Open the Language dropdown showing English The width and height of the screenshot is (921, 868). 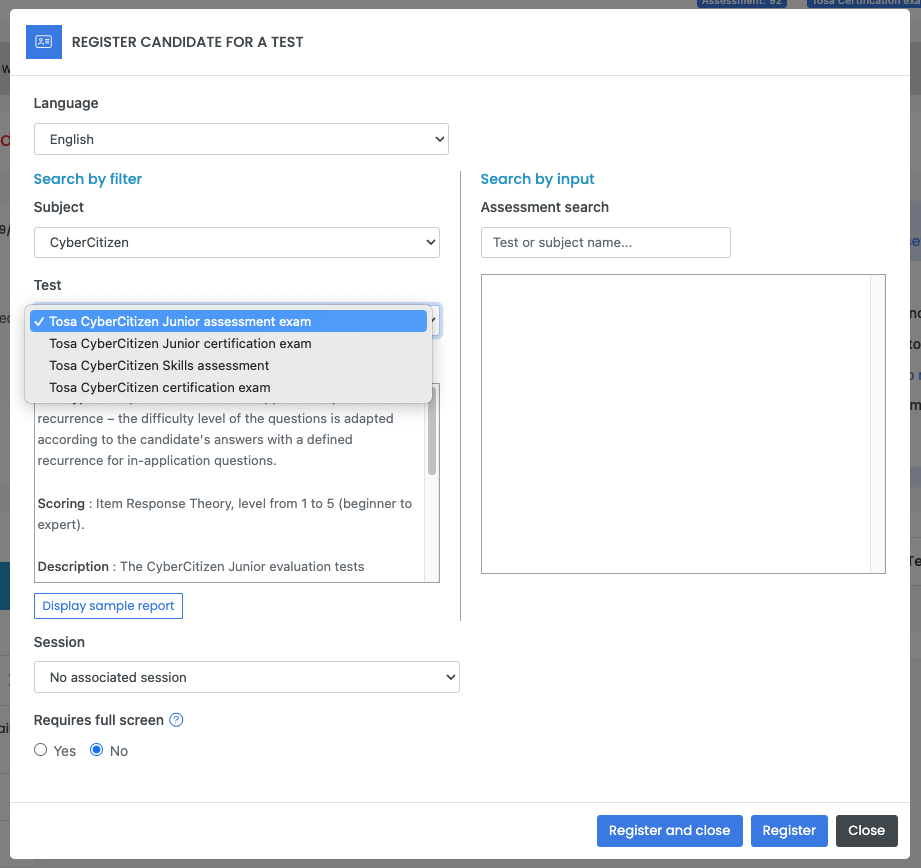tap(241, 139)
